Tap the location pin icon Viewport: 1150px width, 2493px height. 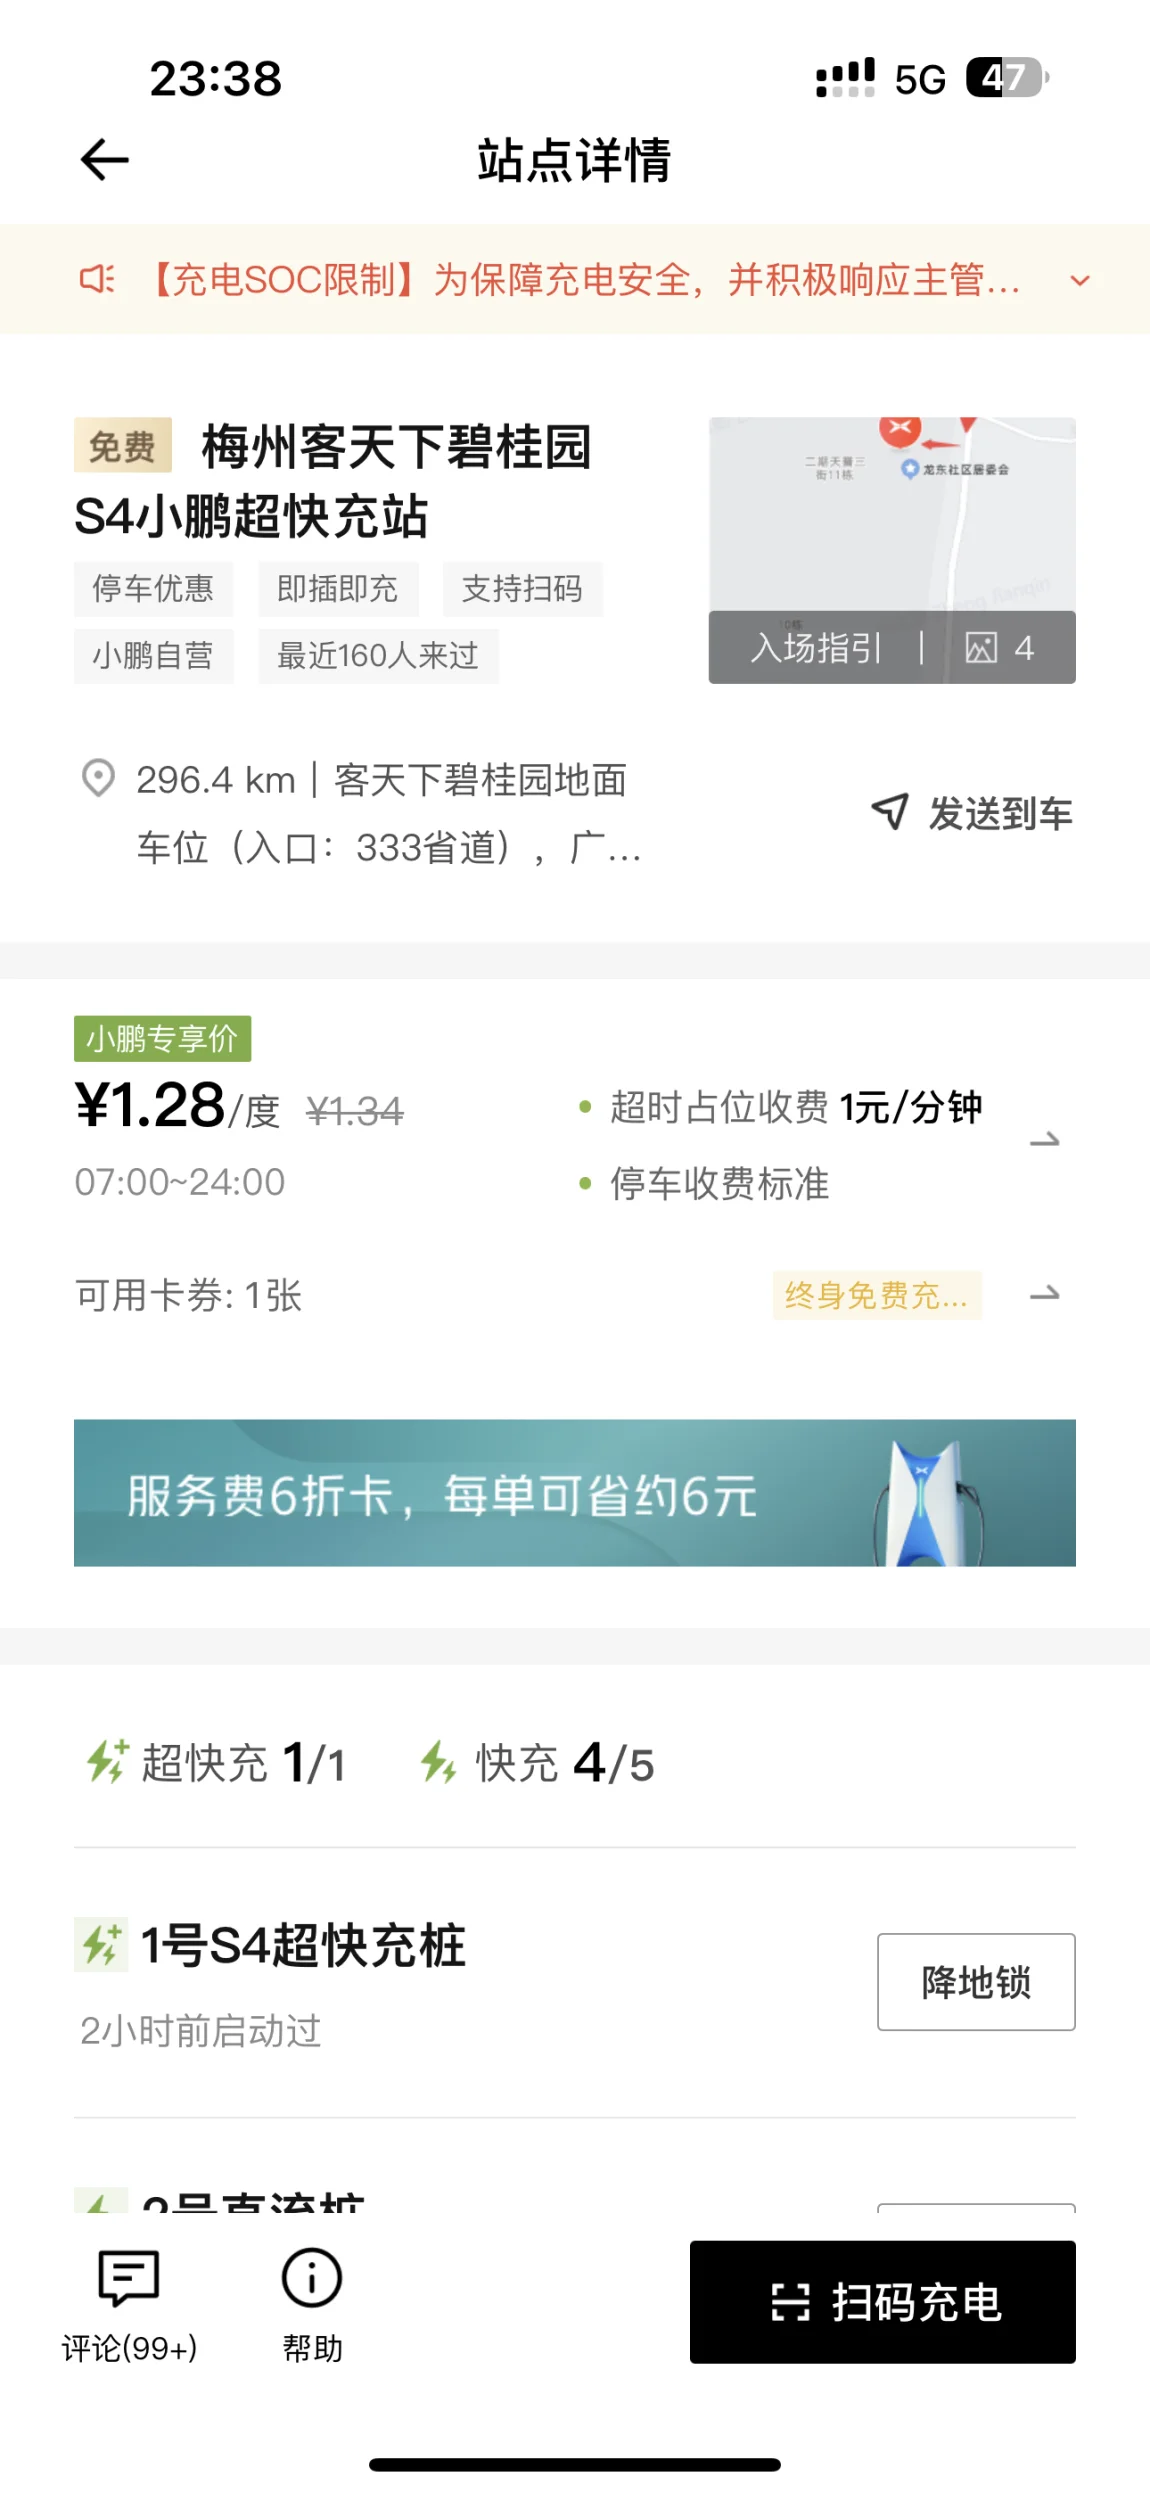coord(98,778)
